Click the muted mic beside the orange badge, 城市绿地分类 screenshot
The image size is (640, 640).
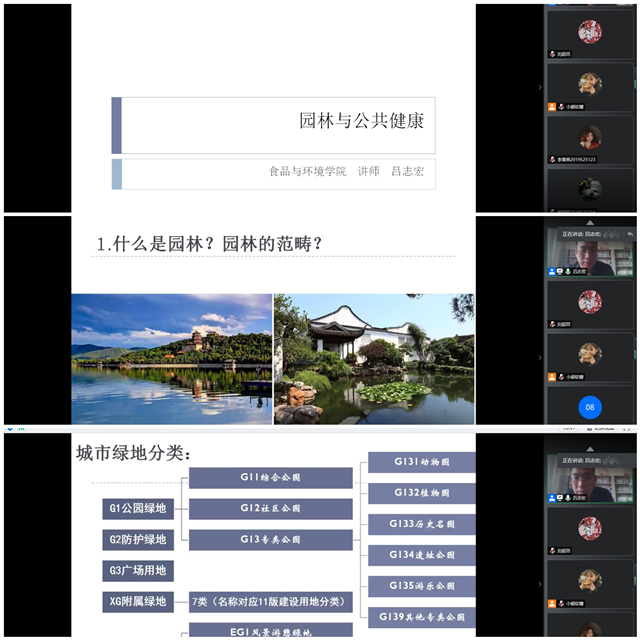pos(561,603)
